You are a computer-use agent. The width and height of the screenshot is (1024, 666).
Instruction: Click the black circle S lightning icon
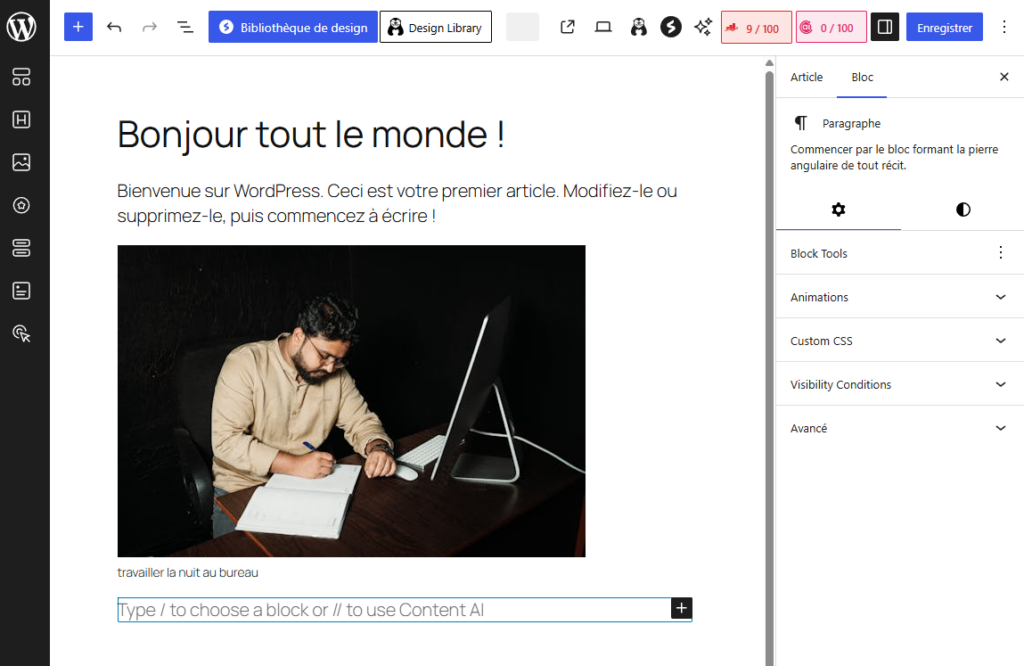pos(671,27)
